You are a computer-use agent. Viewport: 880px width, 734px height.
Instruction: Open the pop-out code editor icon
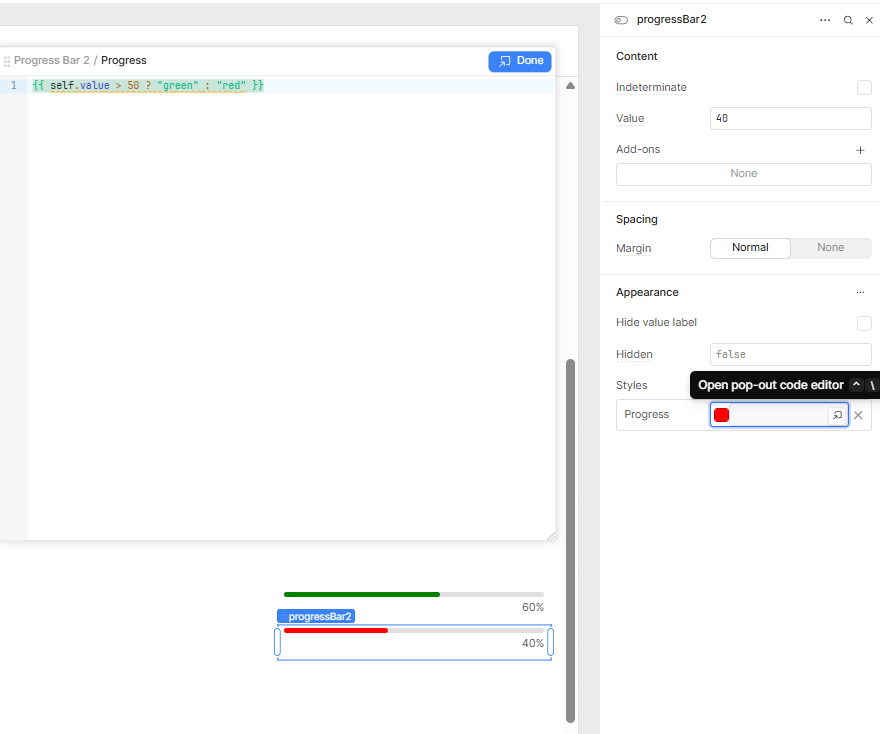pyautogui.click(x=838, y=415)
